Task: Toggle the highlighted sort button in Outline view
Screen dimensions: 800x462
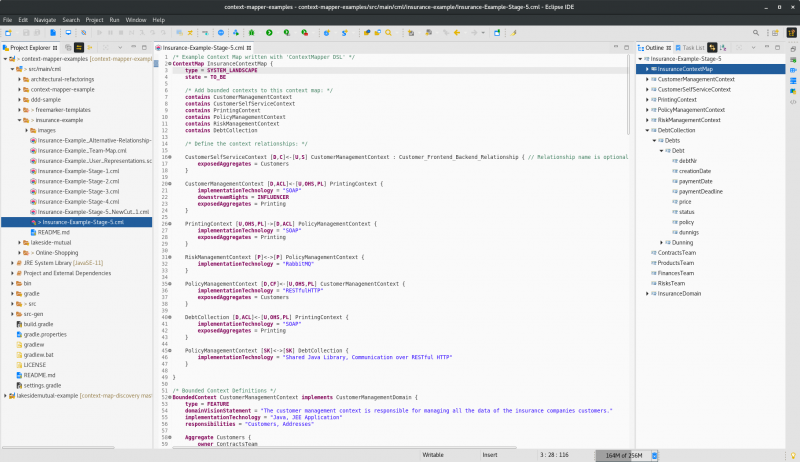Action: (712, 47)
